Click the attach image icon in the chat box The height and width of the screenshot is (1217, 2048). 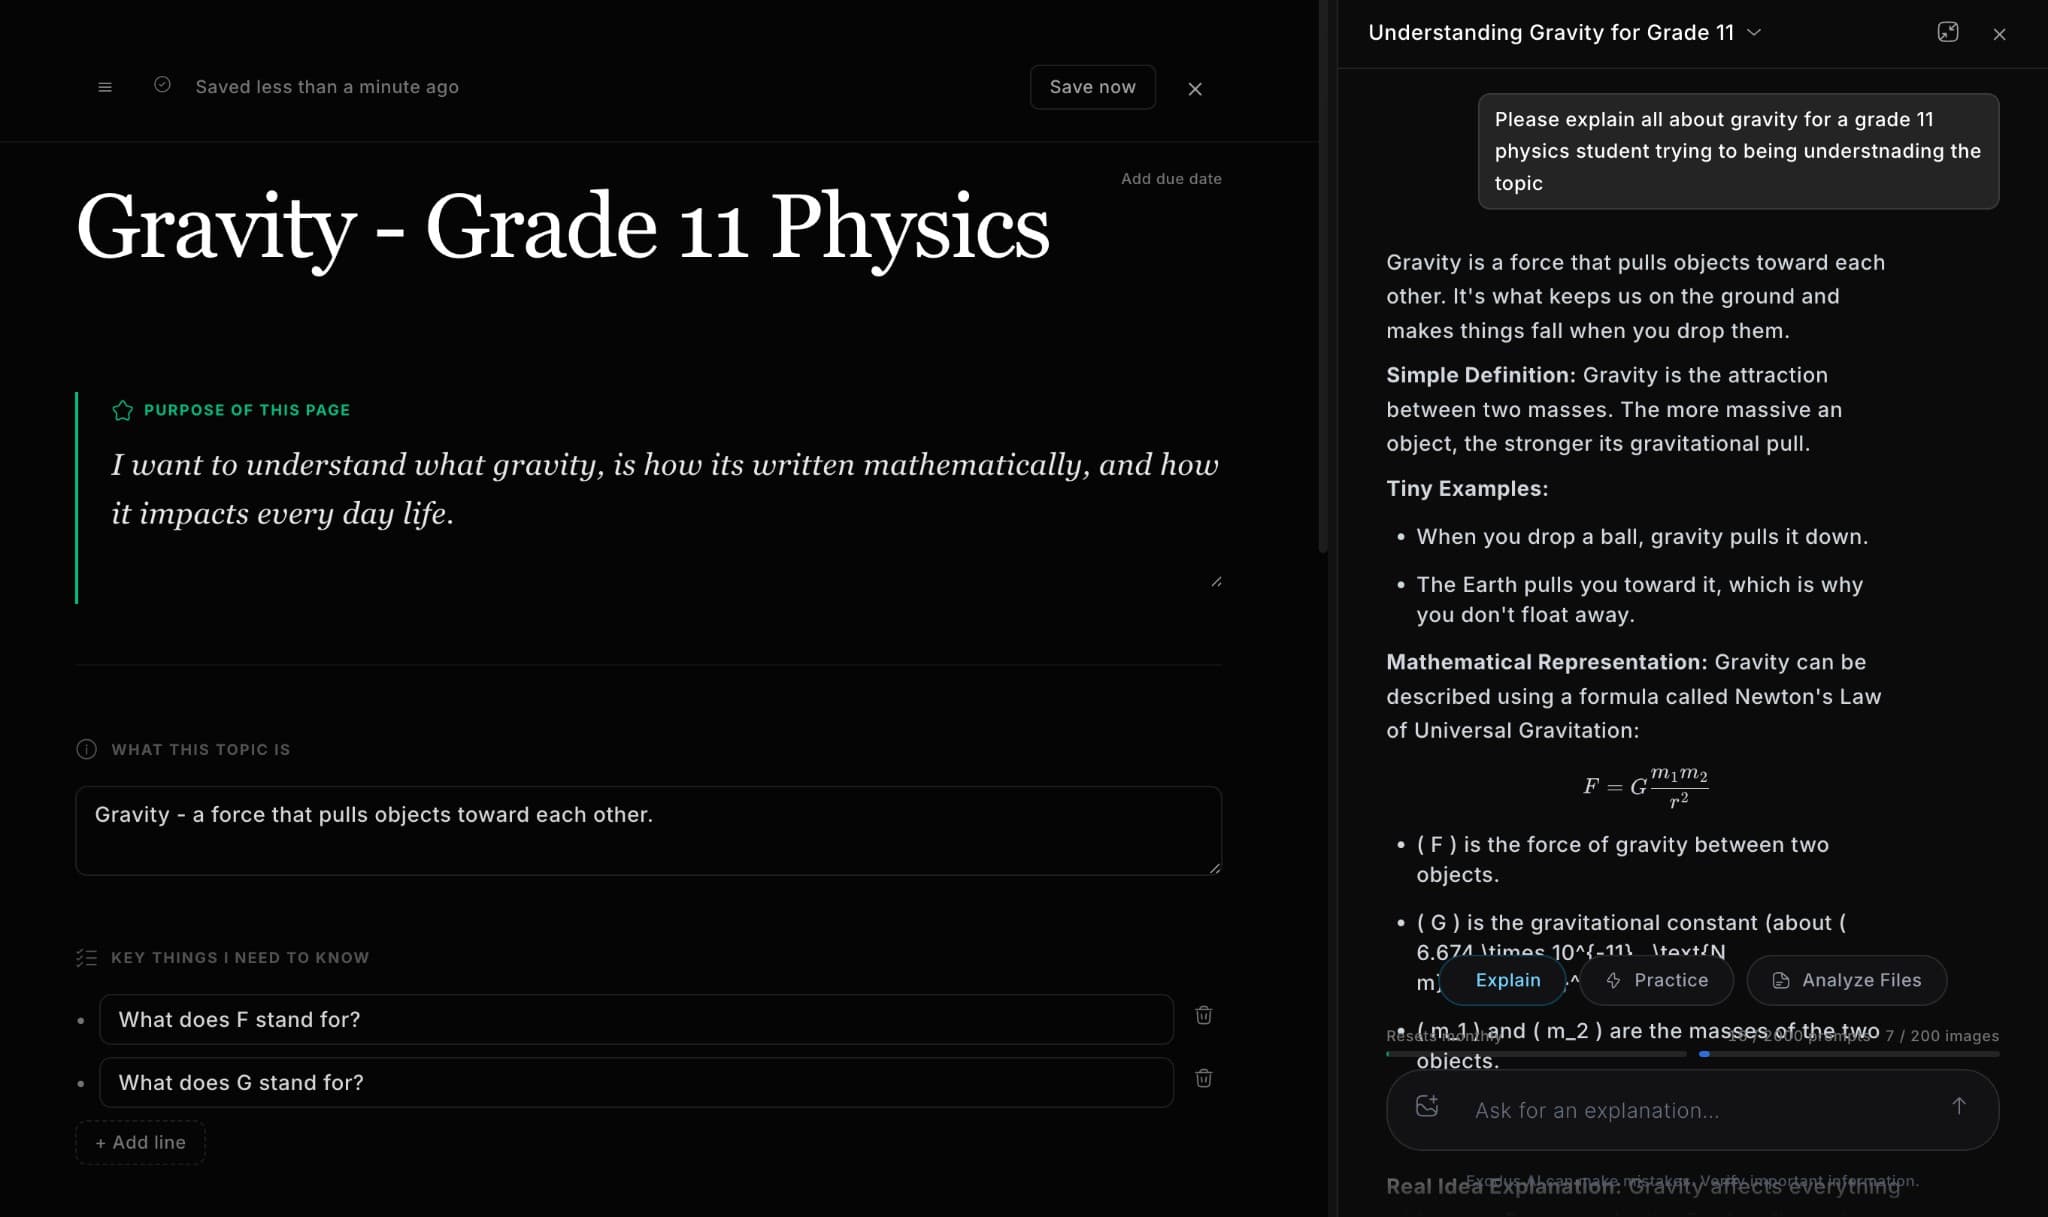click(x=1427, y=1106)
